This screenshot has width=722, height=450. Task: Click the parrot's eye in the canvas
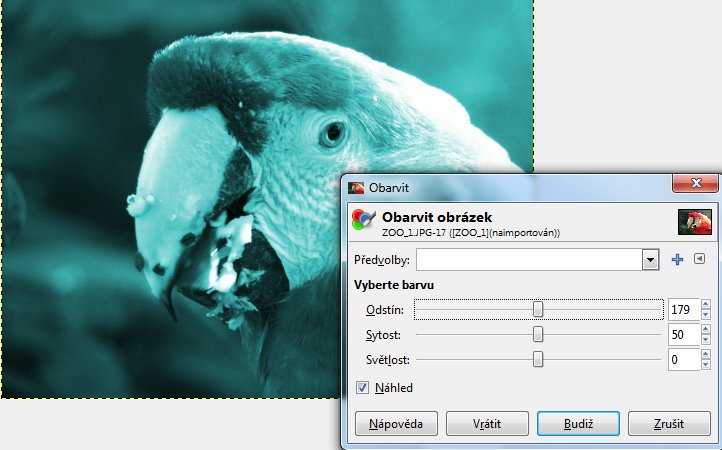(x=332, y=133)
